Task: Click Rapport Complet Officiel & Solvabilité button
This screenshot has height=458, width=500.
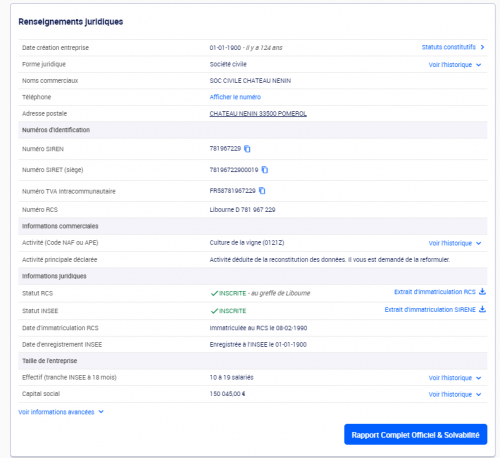Action: pos(415,435)
